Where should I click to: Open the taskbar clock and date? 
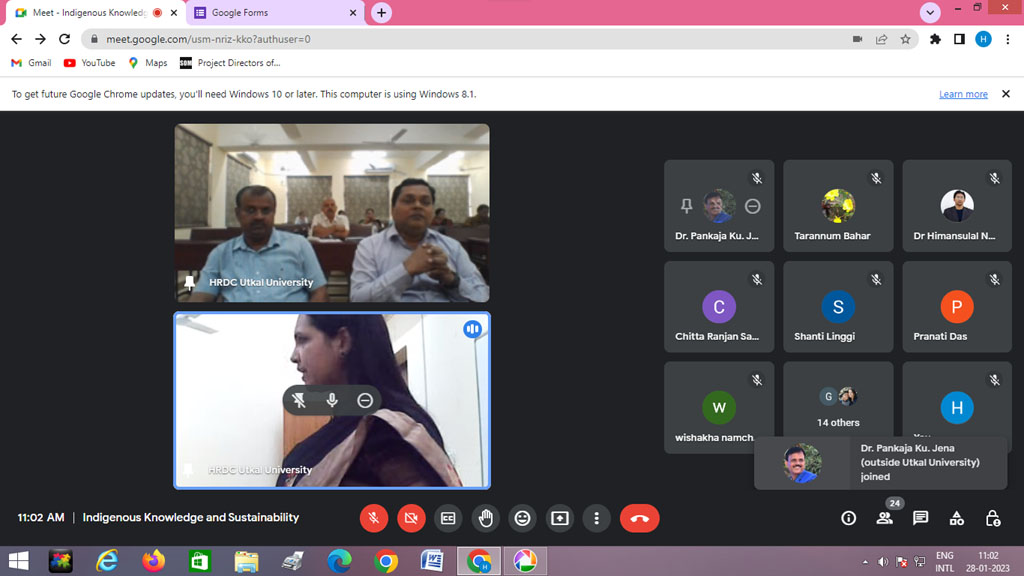pos(988,562)
